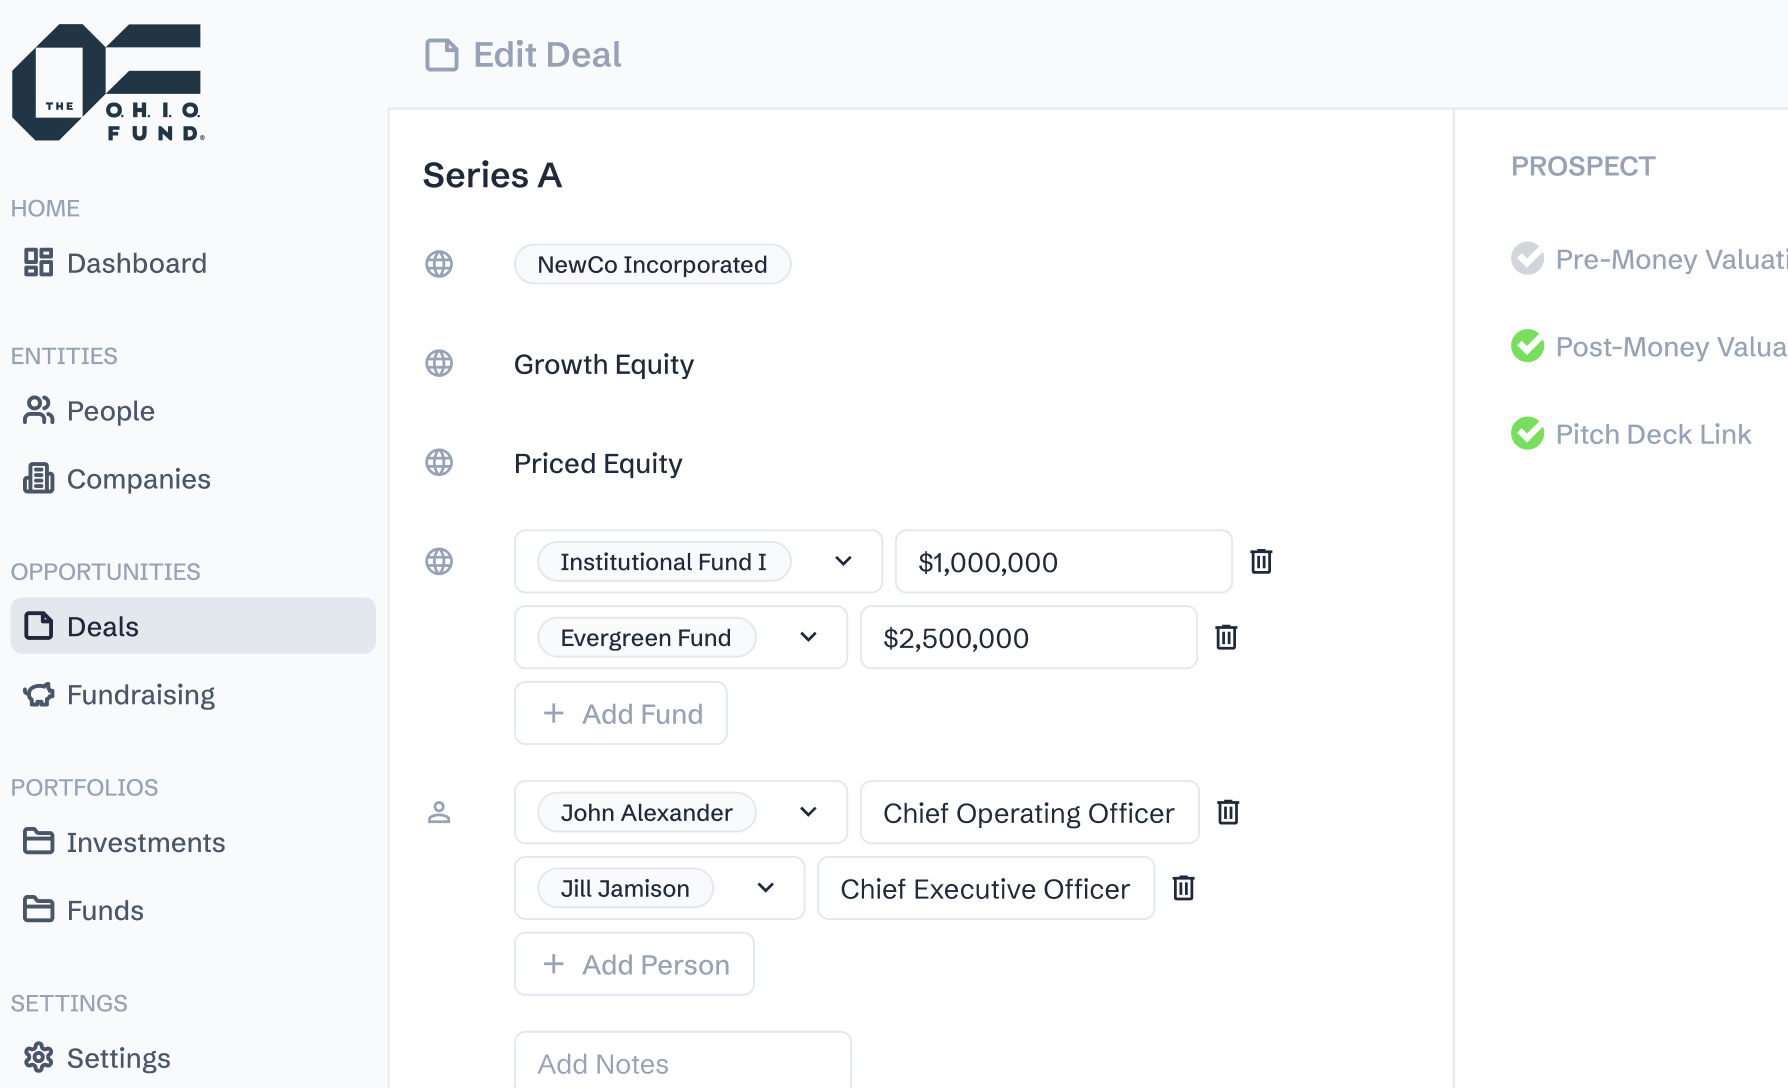This screenshot has height=1088, width=1788.
Task: Delete the Institutional Fund I row
Action: [x=1261, y=561]
